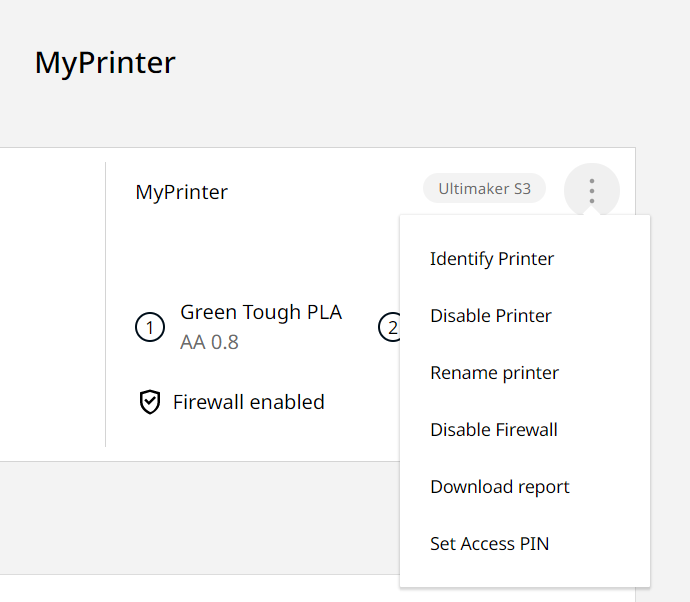Click the AA 0.8 print core label
690x602 pixels.
click(x=209, y=342)
